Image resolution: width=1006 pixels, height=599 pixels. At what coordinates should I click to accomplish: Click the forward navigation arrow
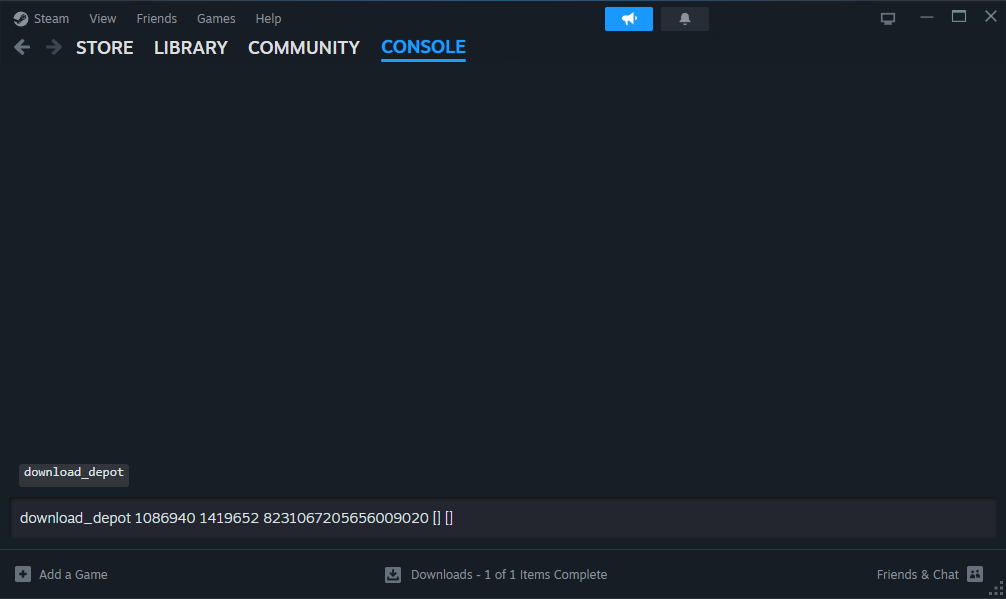pos(53,46)
